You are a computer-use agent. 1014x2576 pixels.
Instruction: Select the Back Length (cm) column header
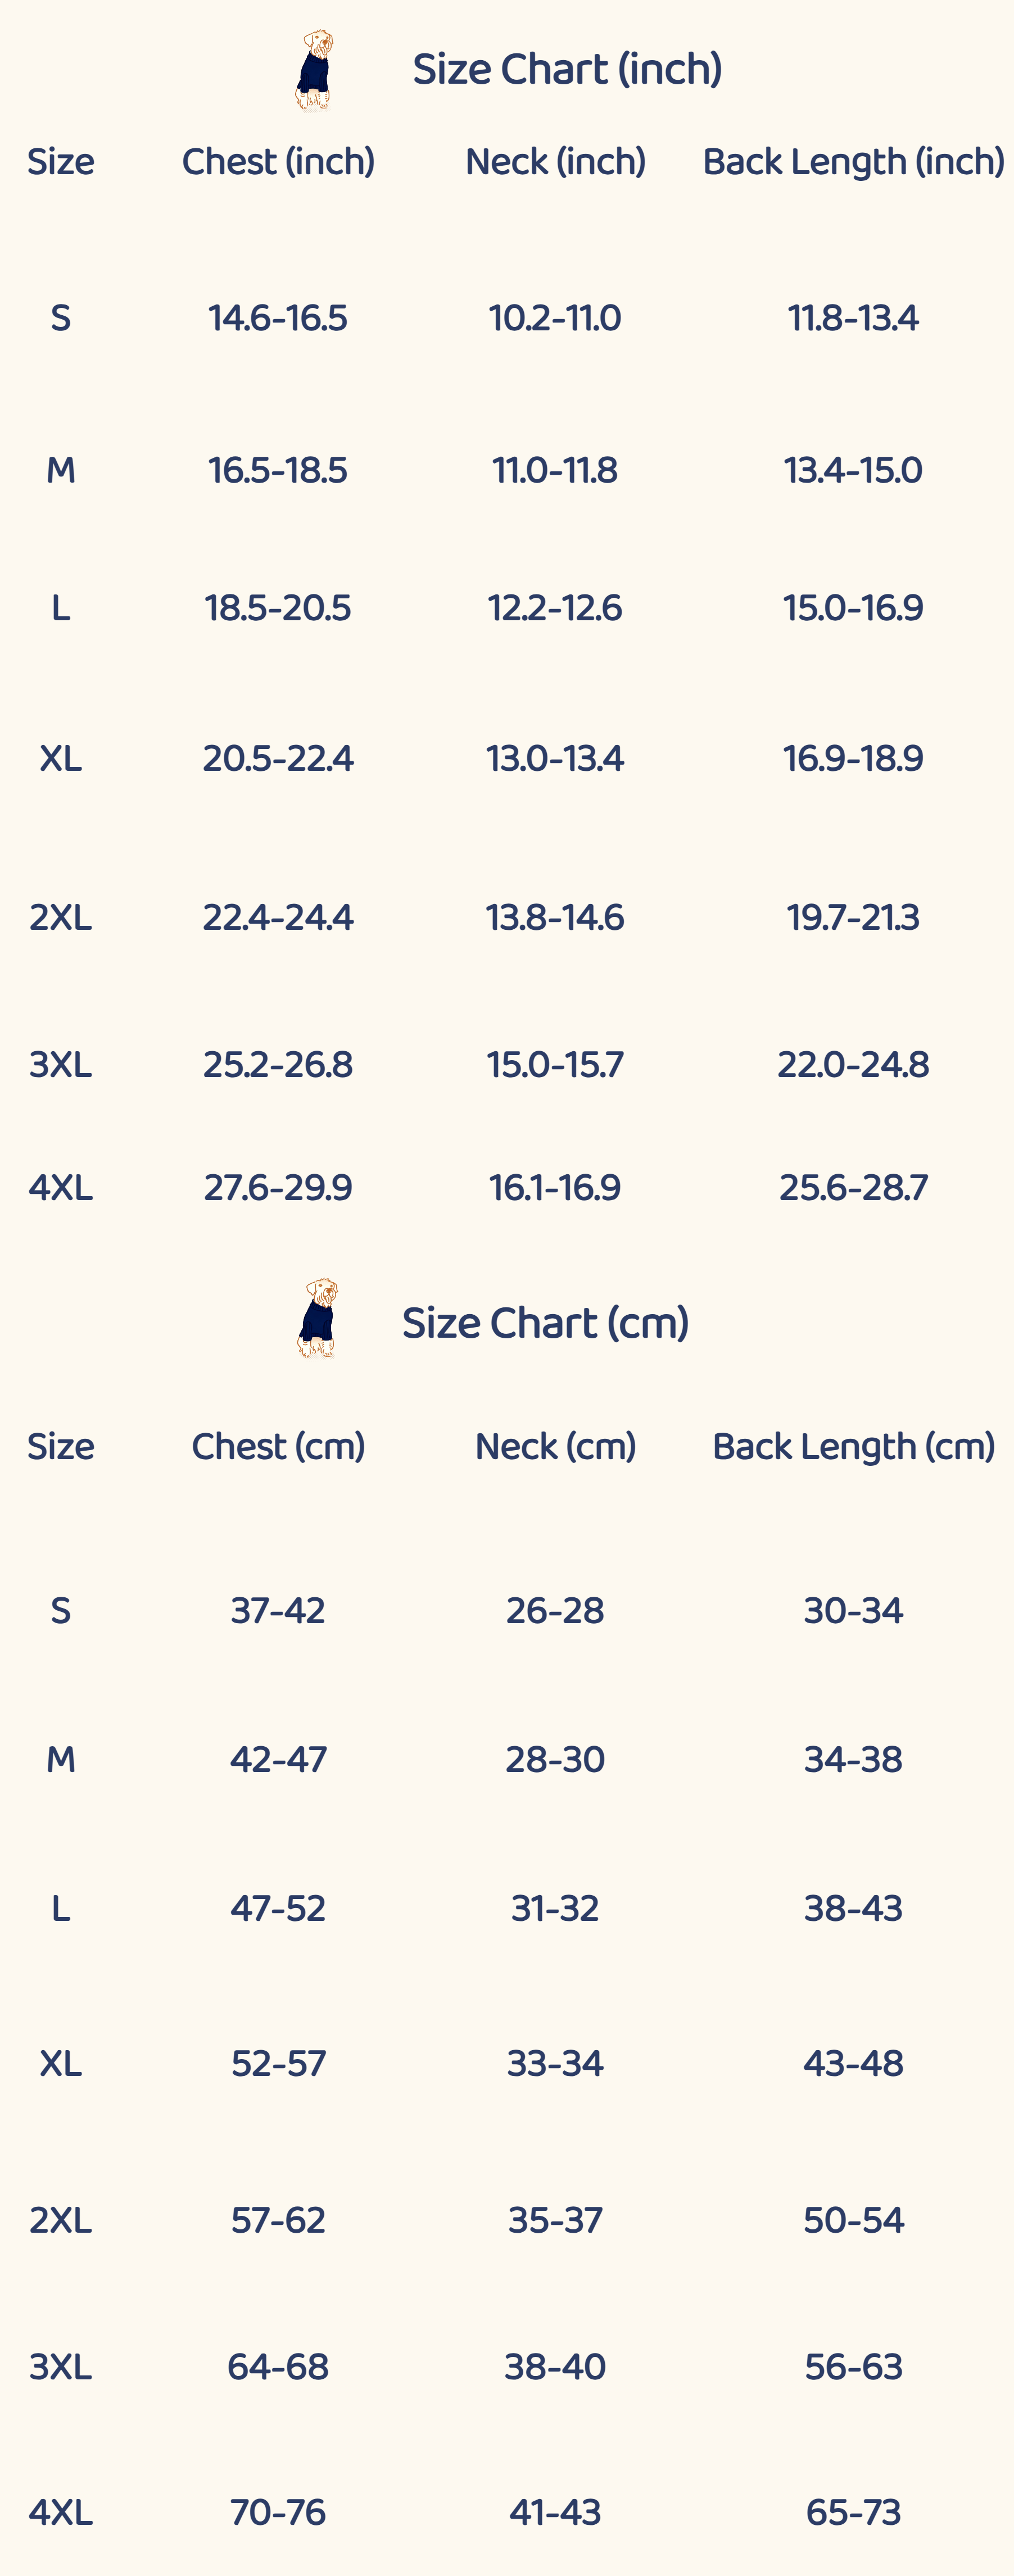click(x=853, y=1446)
